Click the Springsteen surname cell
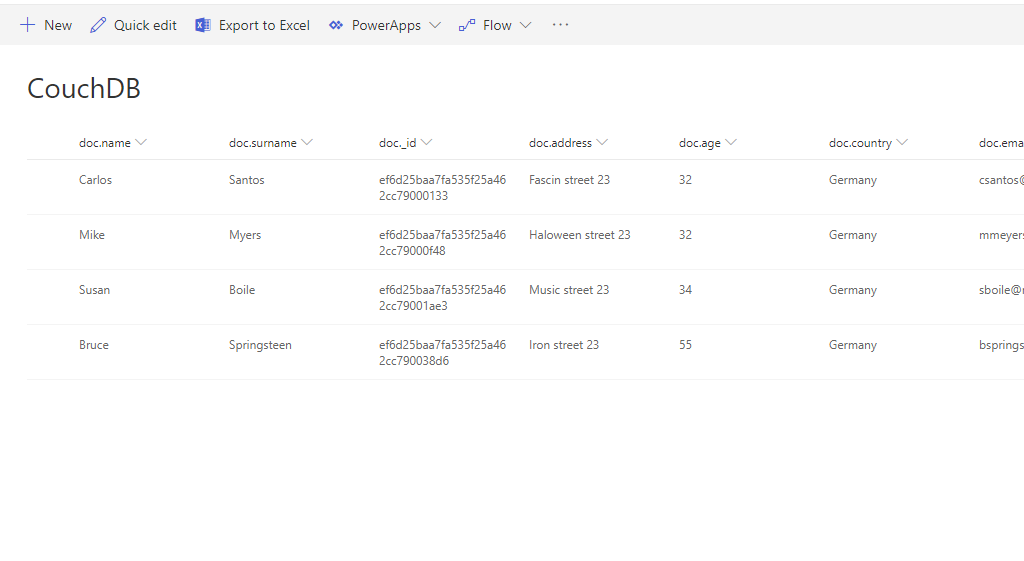Screen dimensions: 1024x561 point(260,345)
